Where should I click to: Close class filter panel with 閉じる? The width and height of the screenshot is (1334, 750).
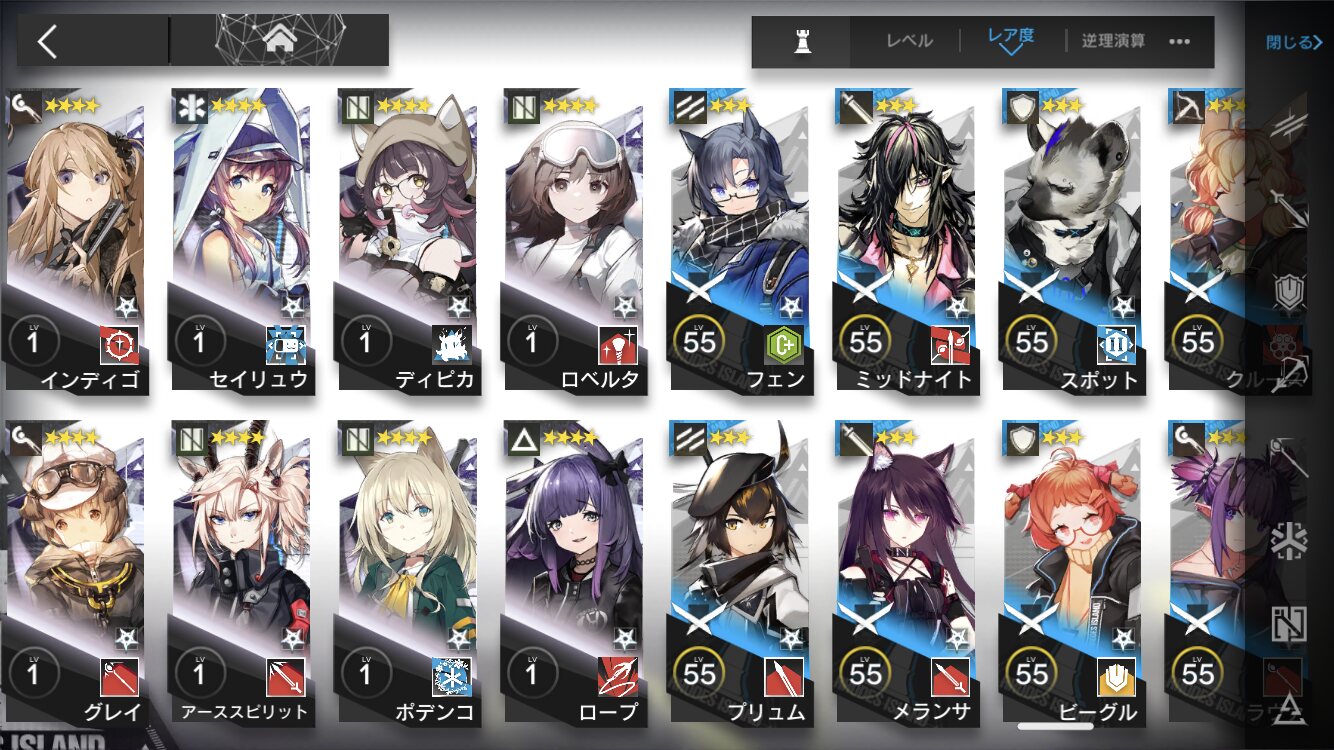1294,42
